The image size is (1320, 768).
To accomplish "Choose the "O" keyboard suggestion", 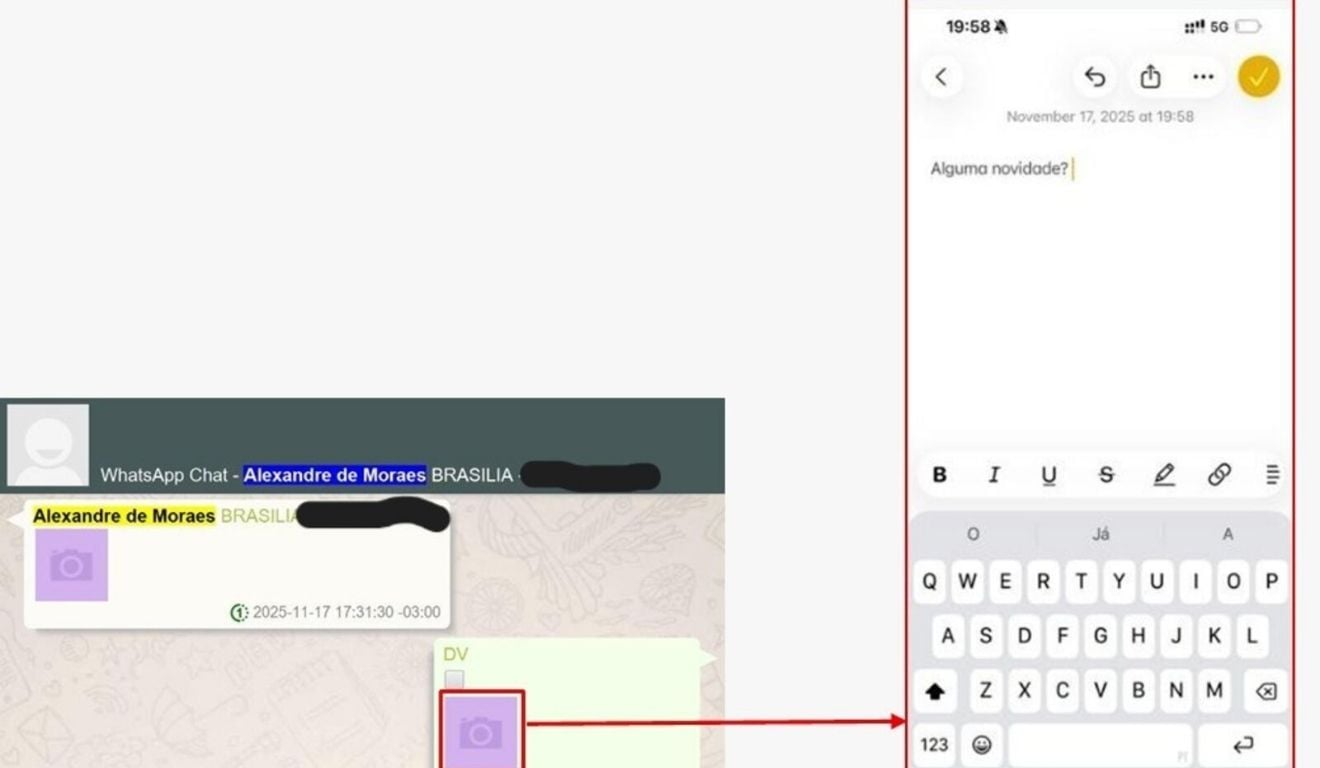I will [973, 534].
